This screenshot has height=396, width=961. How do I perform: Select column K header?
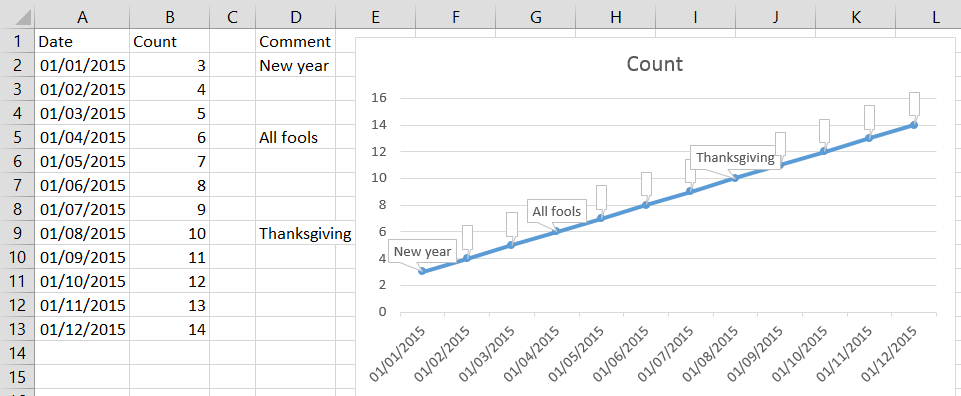click(x=856, y=18)
